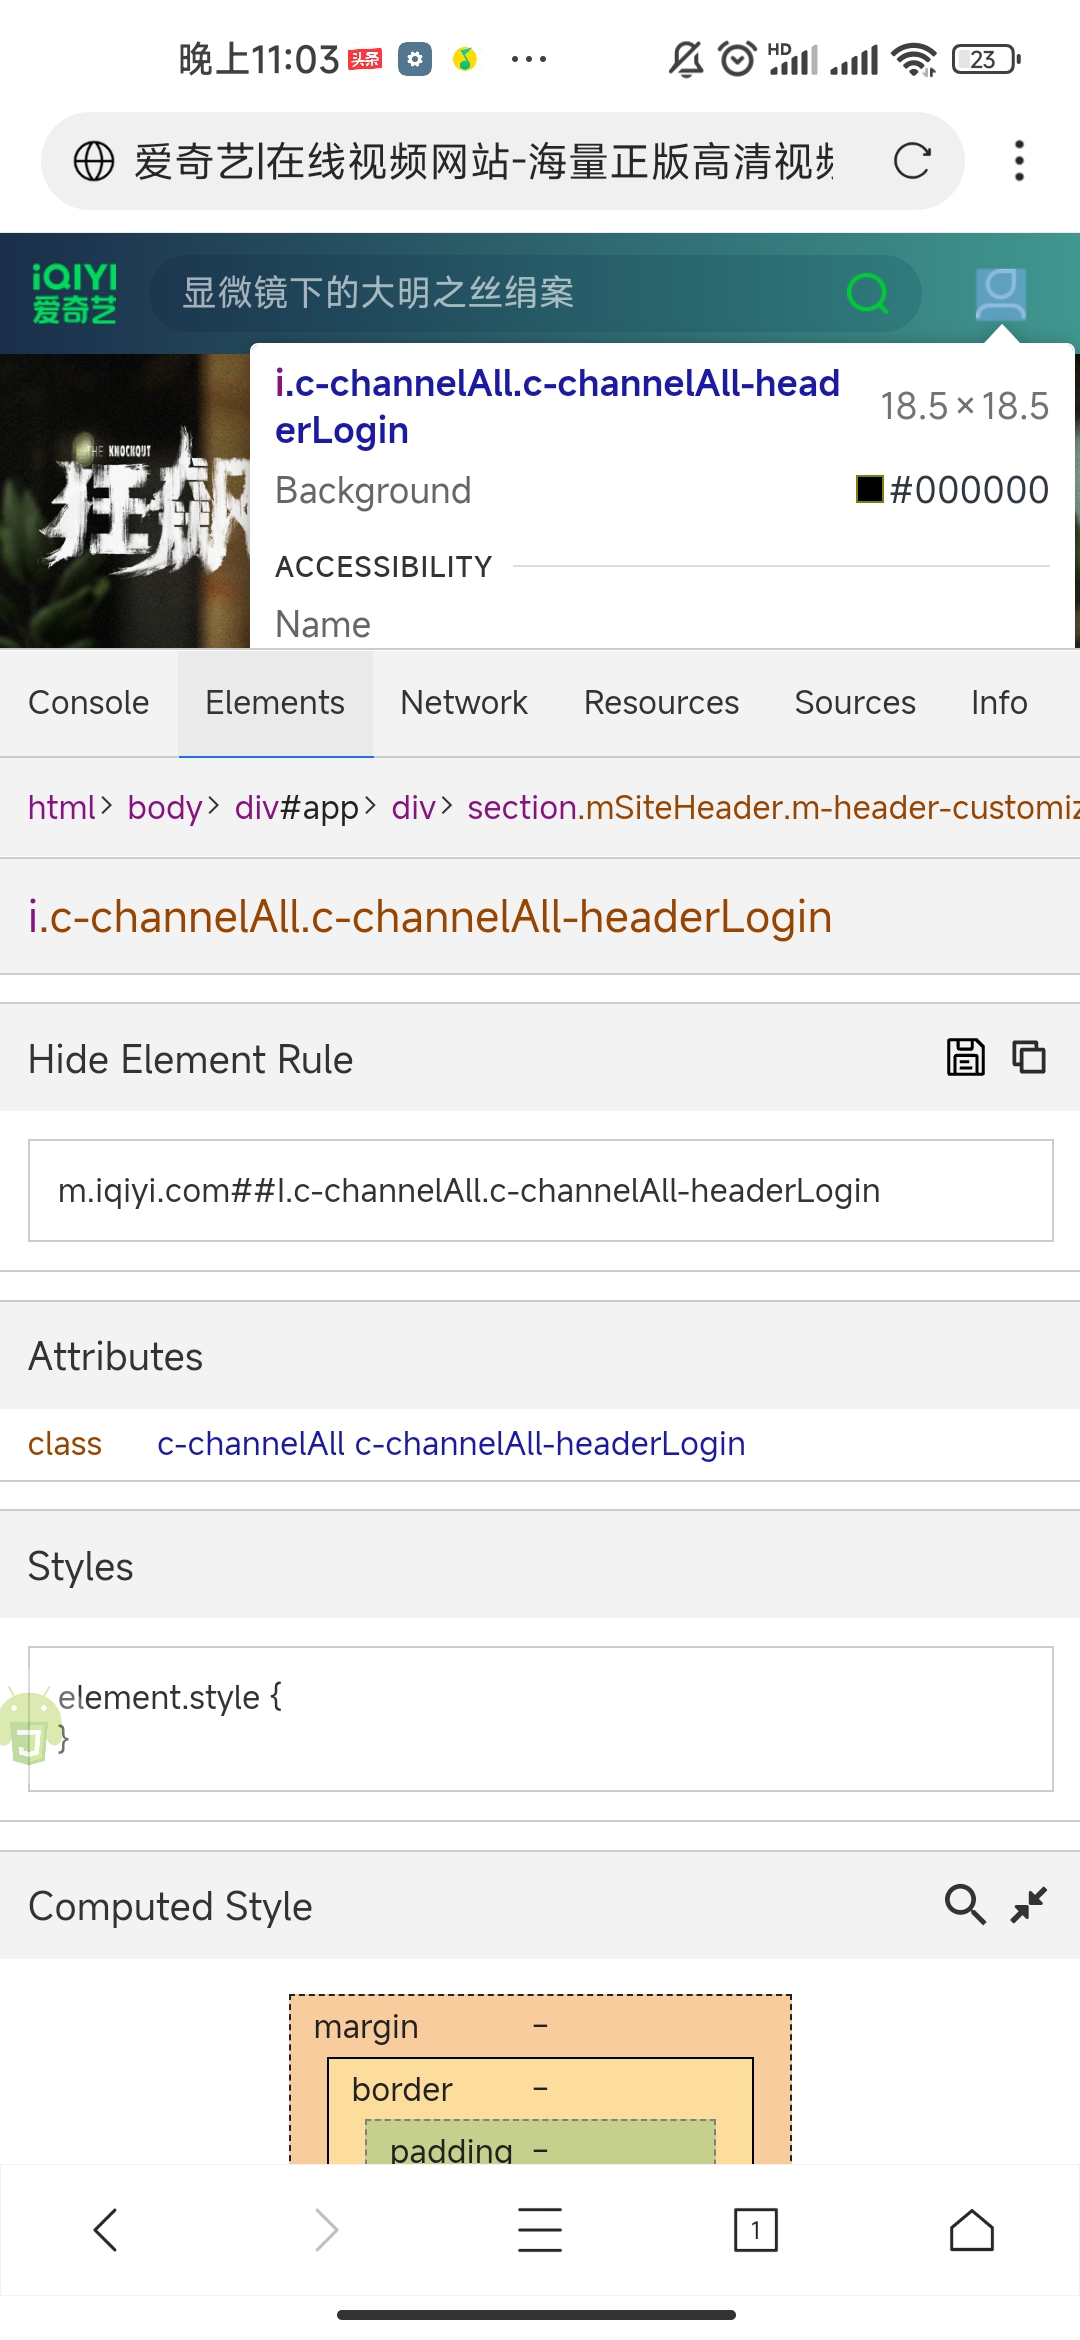Image resolution: width=1080 pixels, height=2340 pixels.
Task: Tap the user login avatar icon
Action: pos(1001,294)
